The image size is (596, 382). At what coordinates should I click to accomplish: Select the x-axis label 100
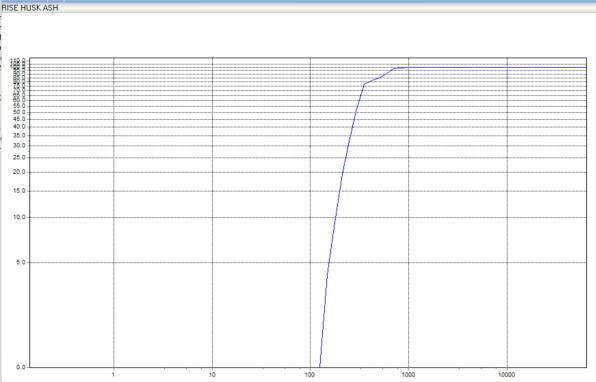(310, 375)
